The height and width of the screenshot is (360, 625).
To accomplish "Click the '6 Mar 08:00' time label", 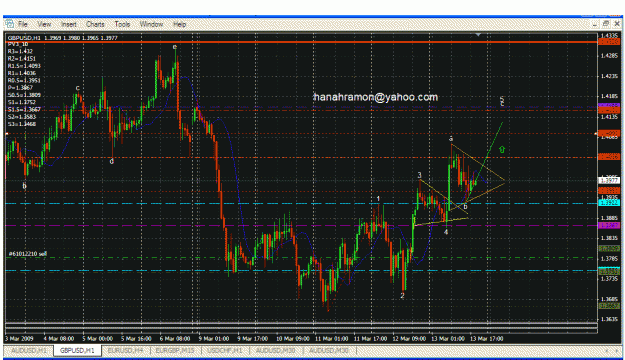I will tap(175, 338).
